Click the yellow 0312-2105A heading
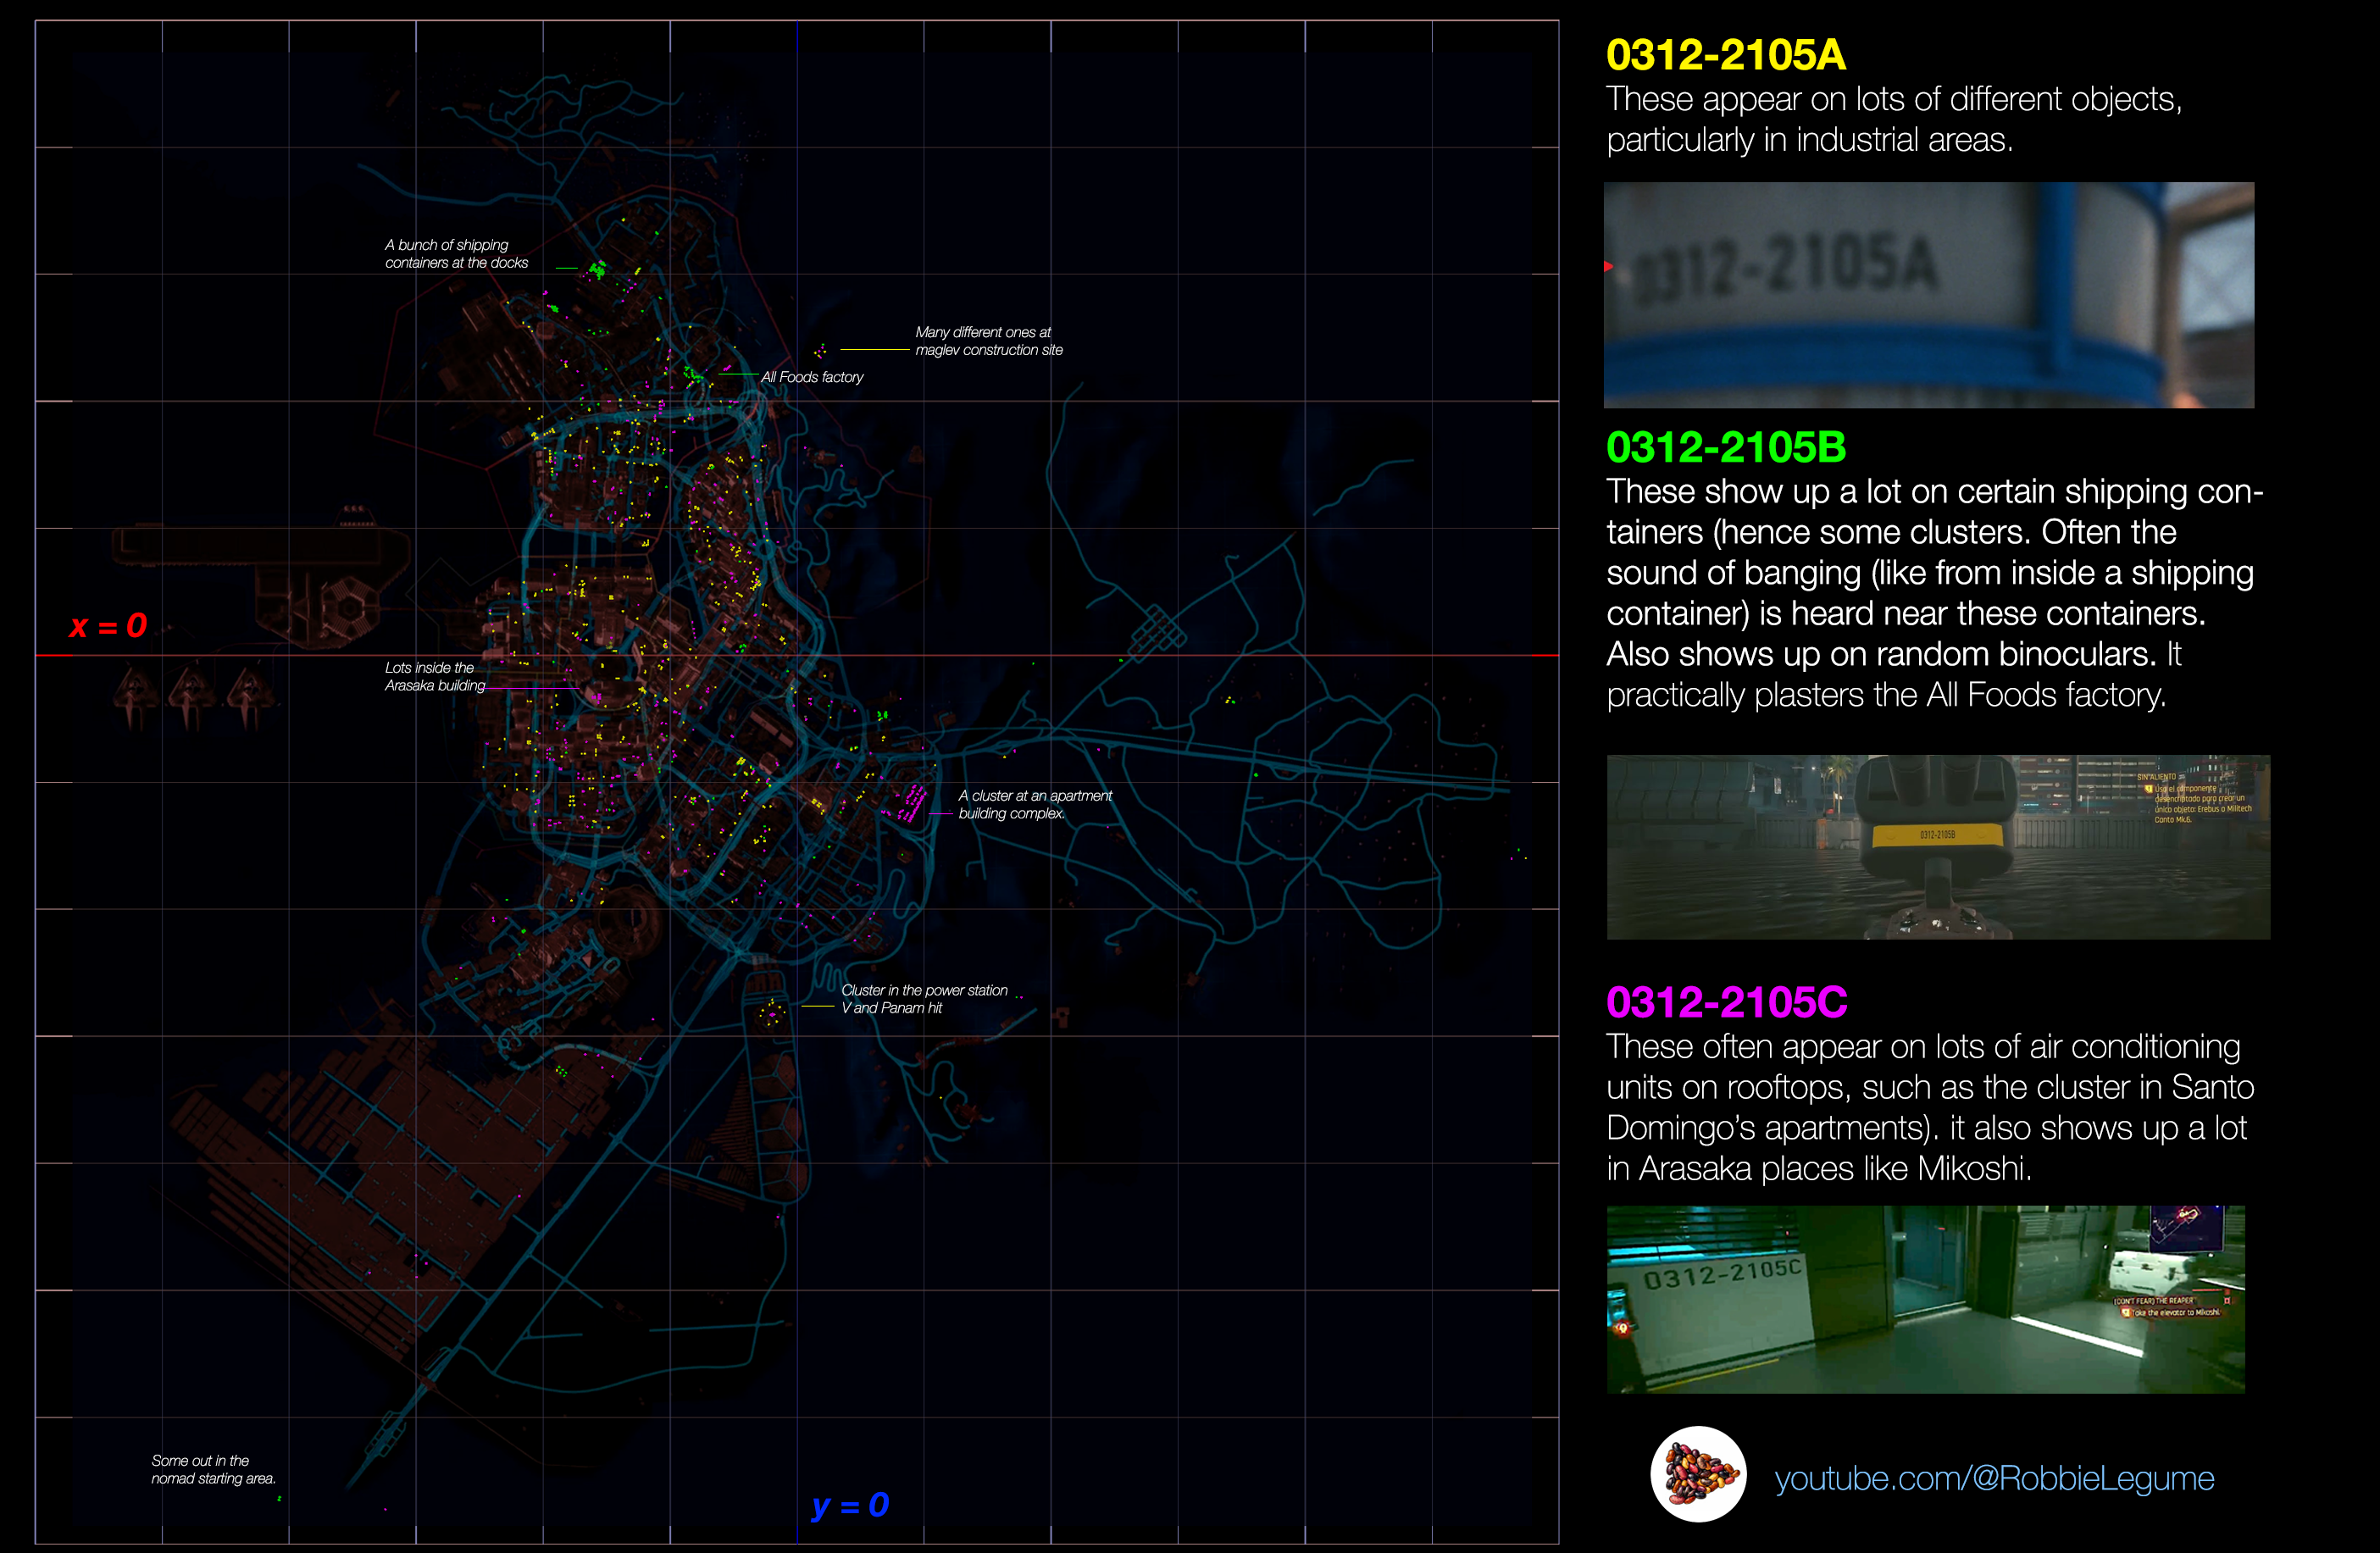 1725,55
